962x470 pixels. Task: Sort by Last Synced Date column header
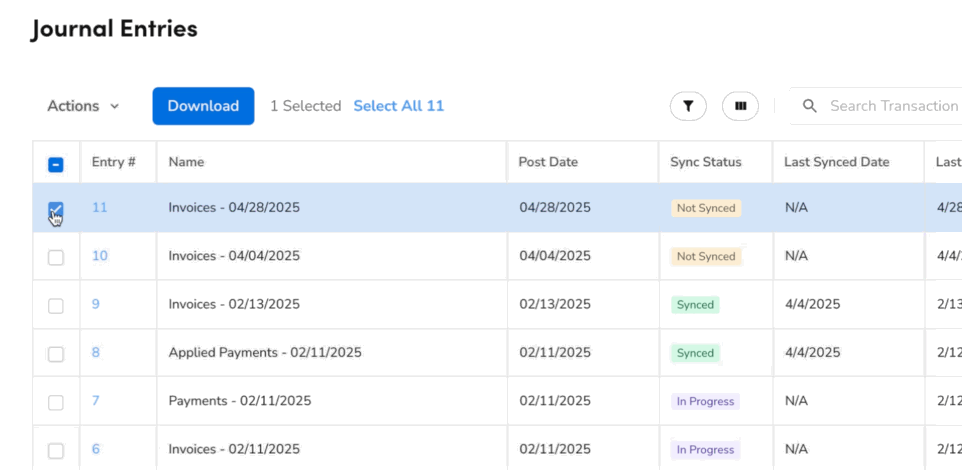(x=836, y=163)
